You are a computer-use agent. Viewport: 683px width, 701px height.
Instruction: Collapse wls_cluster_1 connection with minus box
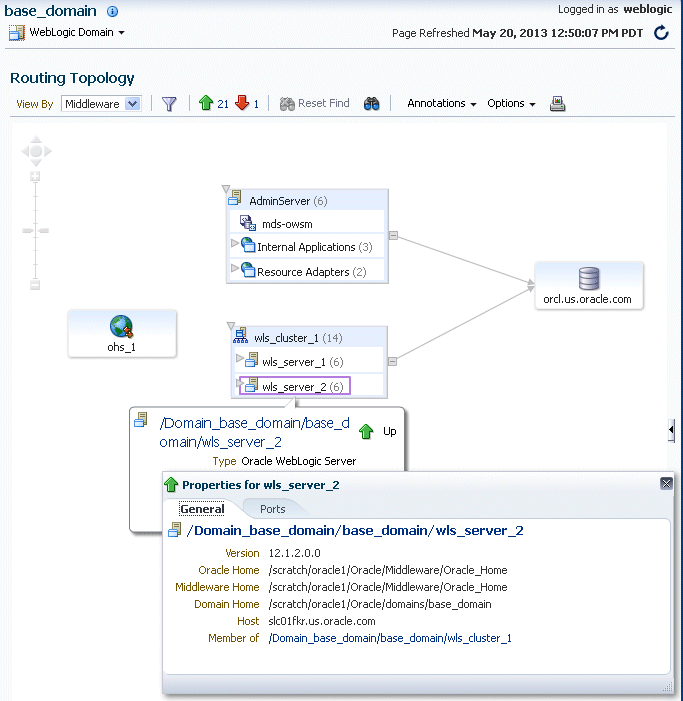pyautogui.click(x=392, y=361)
